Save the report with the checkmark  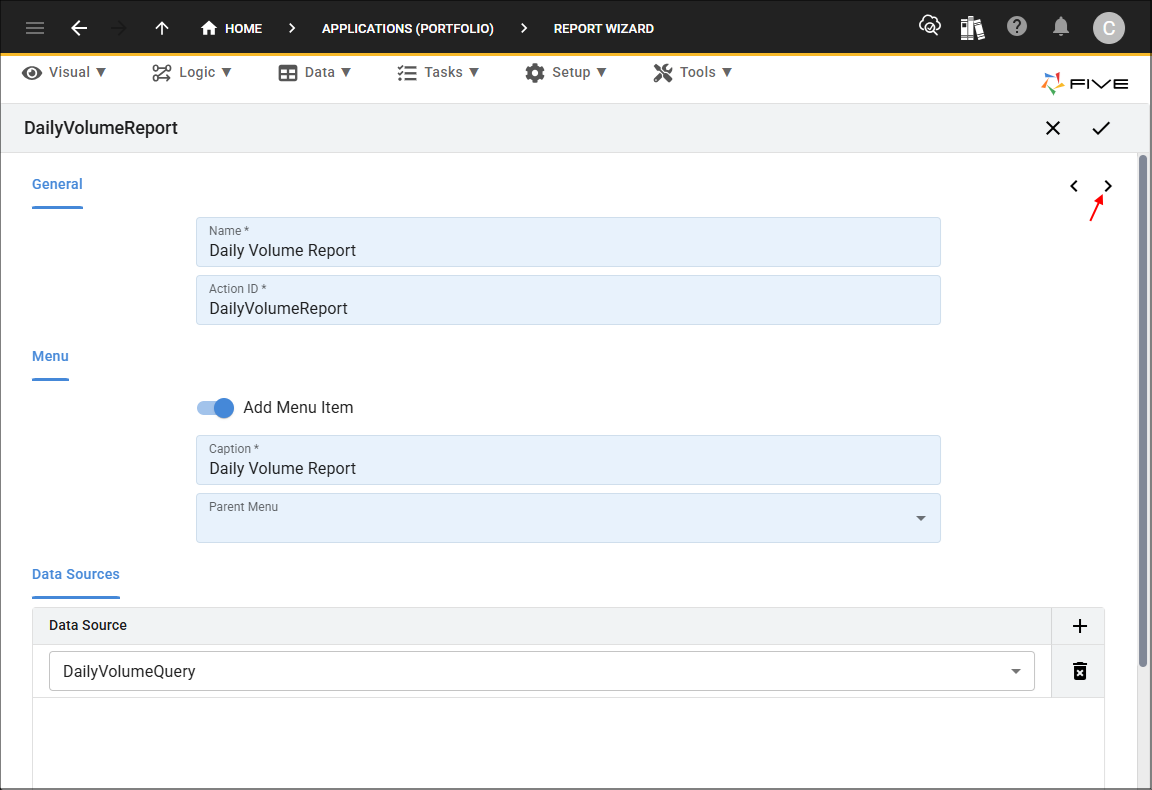click(x=1101, y=128)
